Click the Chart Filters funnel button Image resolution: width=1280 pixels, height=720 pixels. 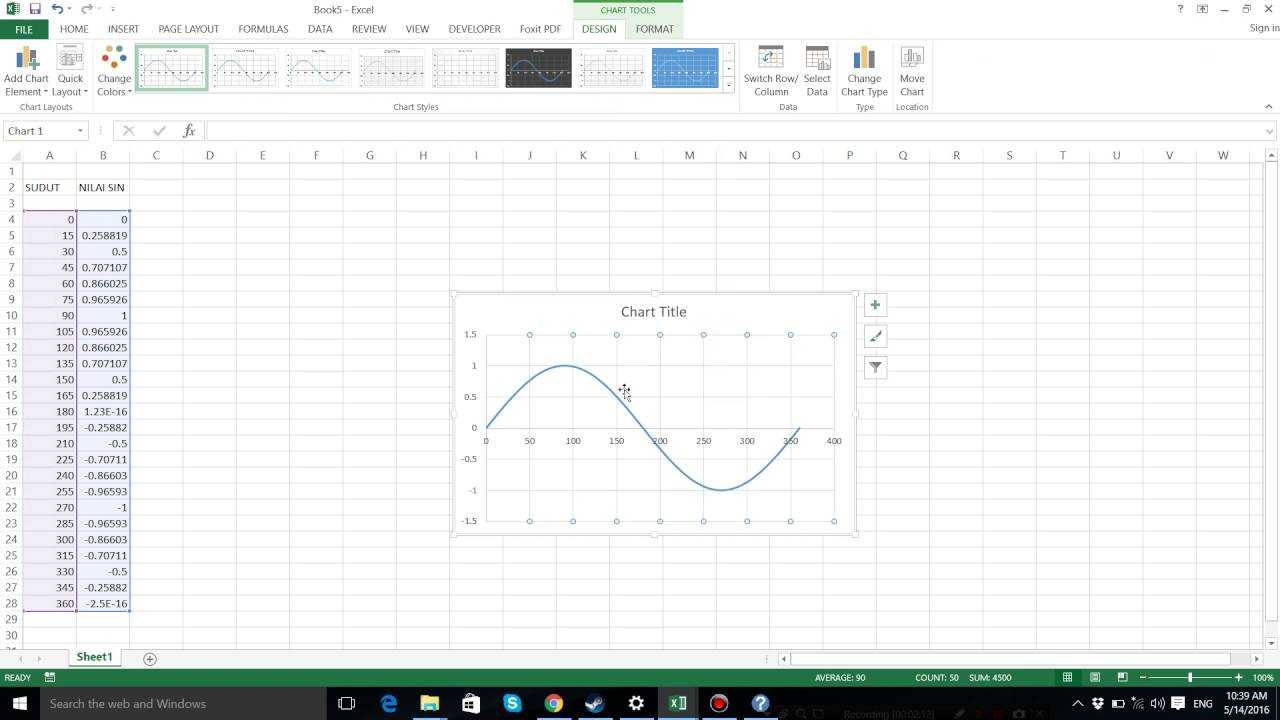[x=875, y=367]
